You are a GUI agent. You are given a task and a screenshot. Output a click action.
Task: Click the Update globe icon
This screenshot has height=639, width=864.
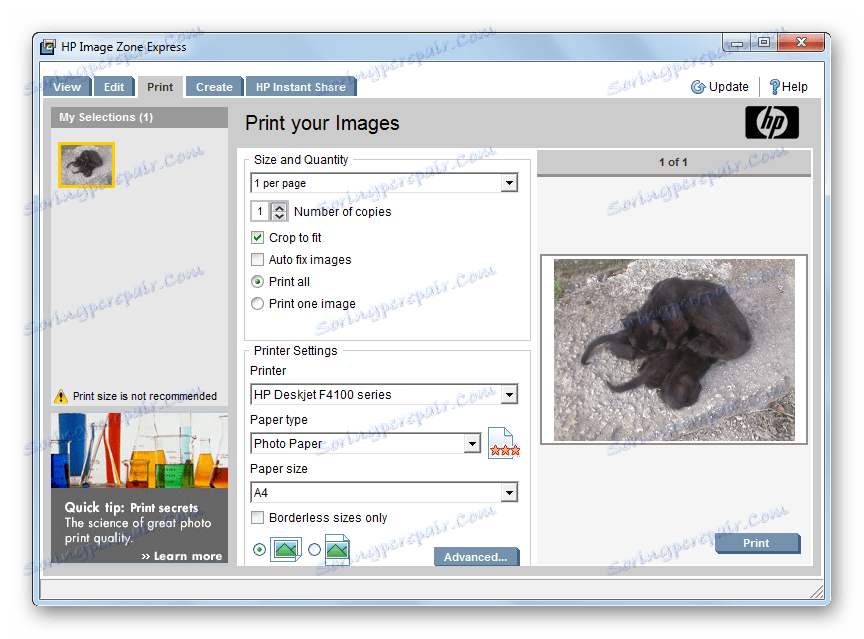pos(698,87)
